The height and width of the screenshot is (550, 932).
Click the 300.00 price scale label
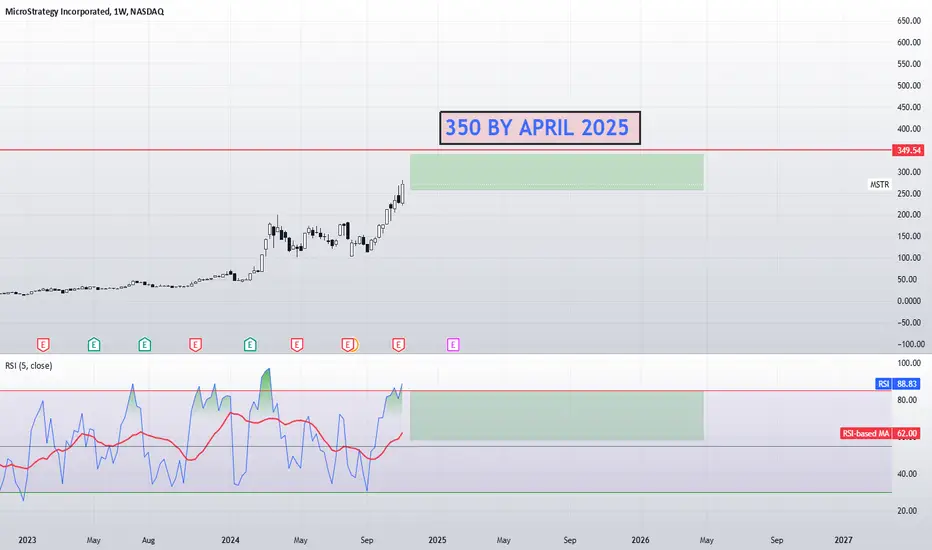909,172
